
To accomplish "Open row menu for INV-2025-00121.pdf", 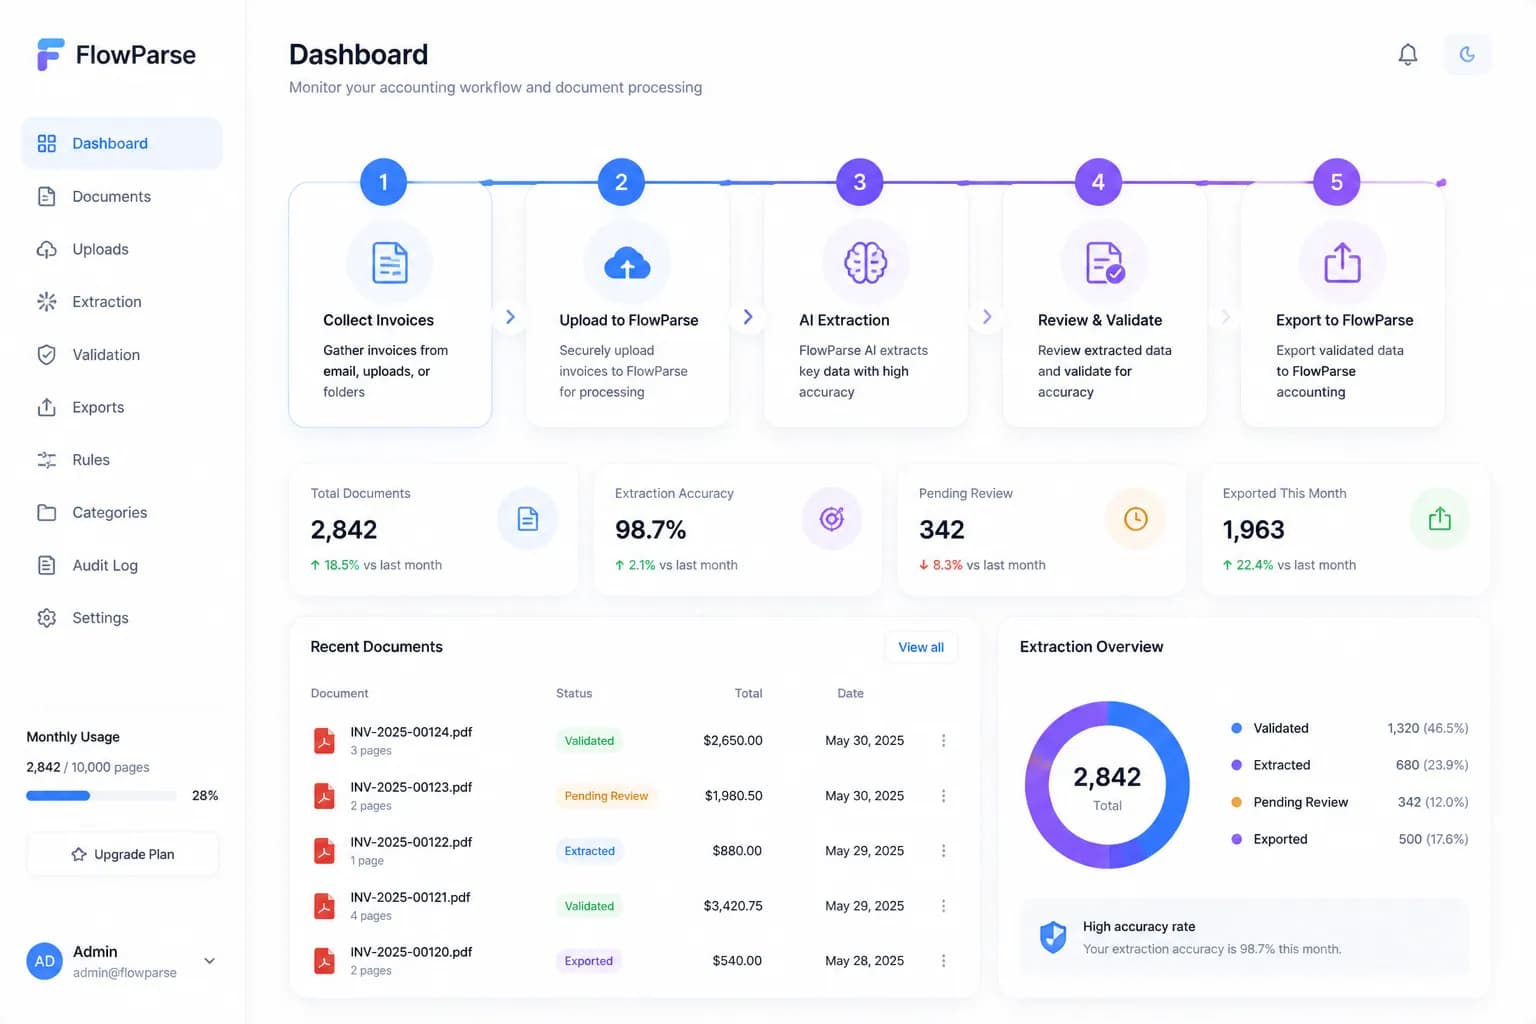I will (x=943, y=906).
